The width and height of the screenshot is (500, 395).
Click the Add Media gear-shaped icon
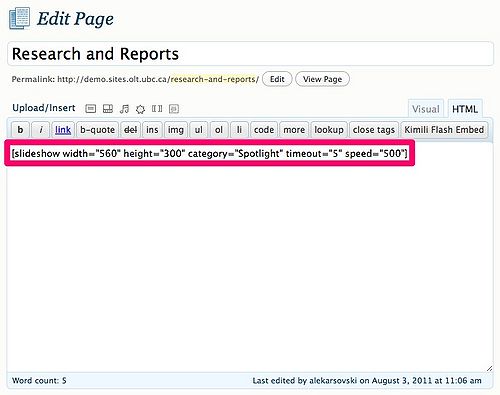(140, 109)
